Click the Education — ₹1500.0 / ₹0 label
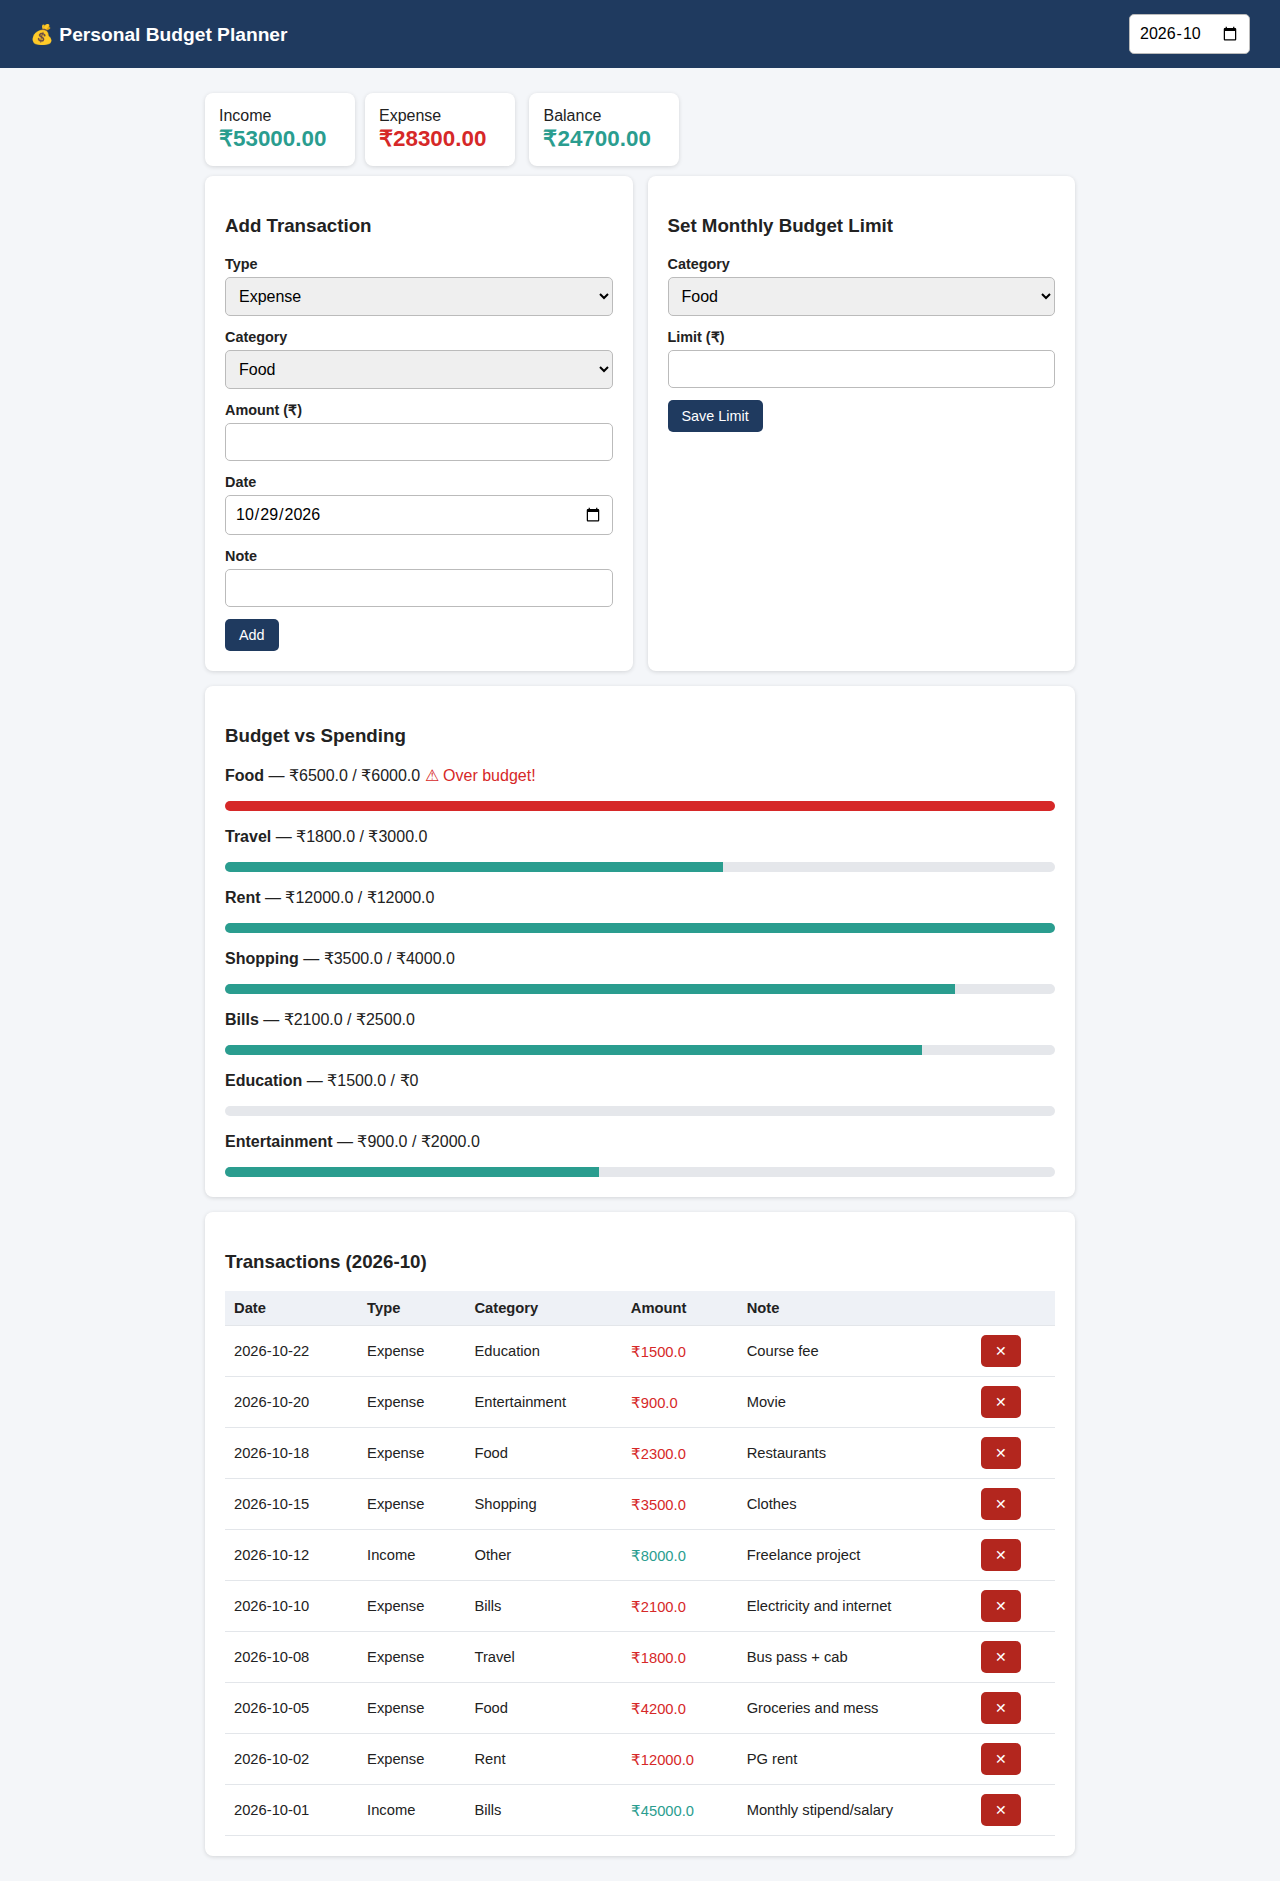 click(322, 1081)
